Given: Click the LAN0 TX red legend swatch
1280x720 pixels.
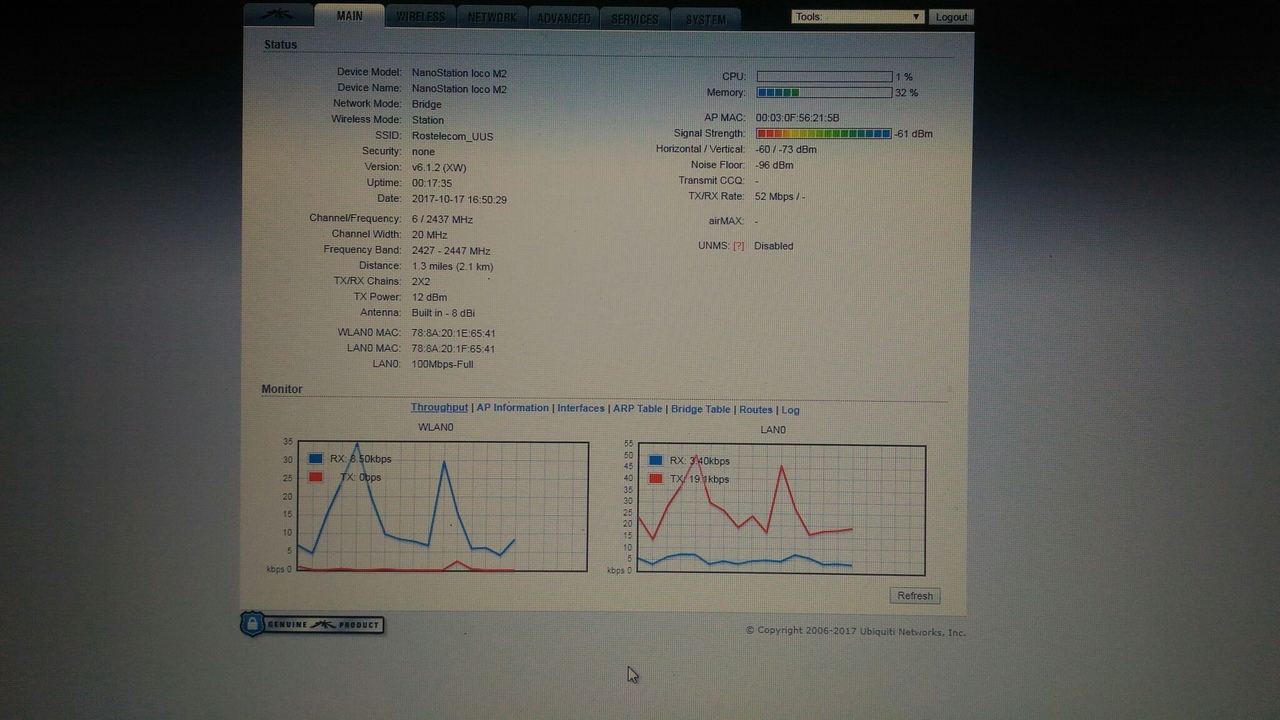Looking at the screenshot, I should tap(656, 479).
